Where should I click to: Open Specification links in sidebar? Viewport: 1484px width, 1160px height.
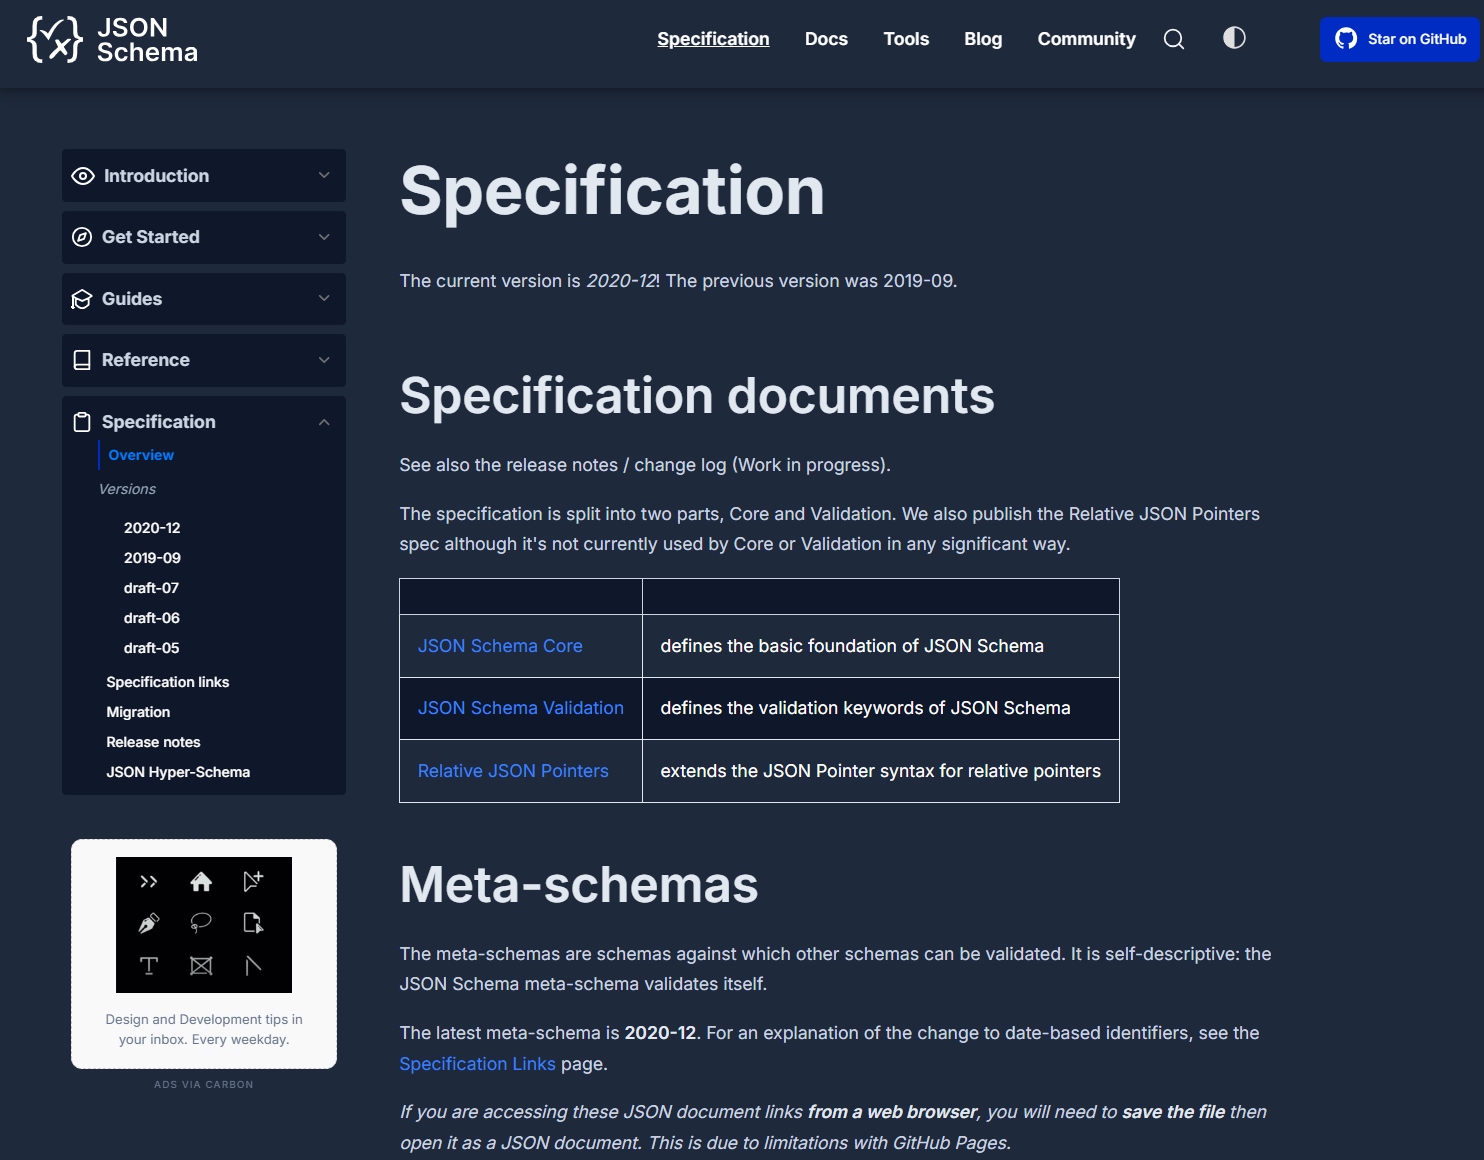[168, 682]
